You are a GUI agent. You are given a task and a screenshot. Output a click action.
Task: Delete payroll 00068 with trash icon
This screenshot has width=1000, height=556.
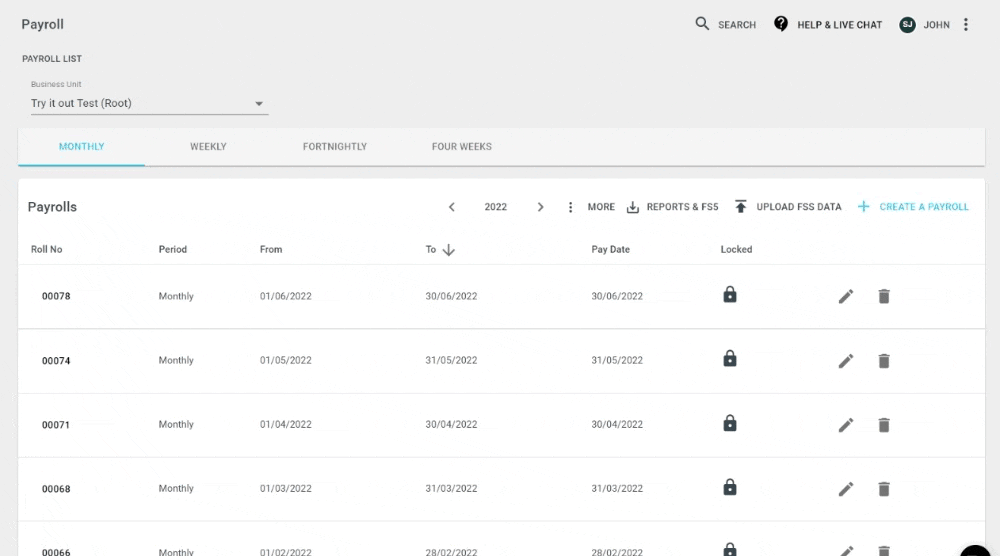pyautogui.click(x=884, y=489)
